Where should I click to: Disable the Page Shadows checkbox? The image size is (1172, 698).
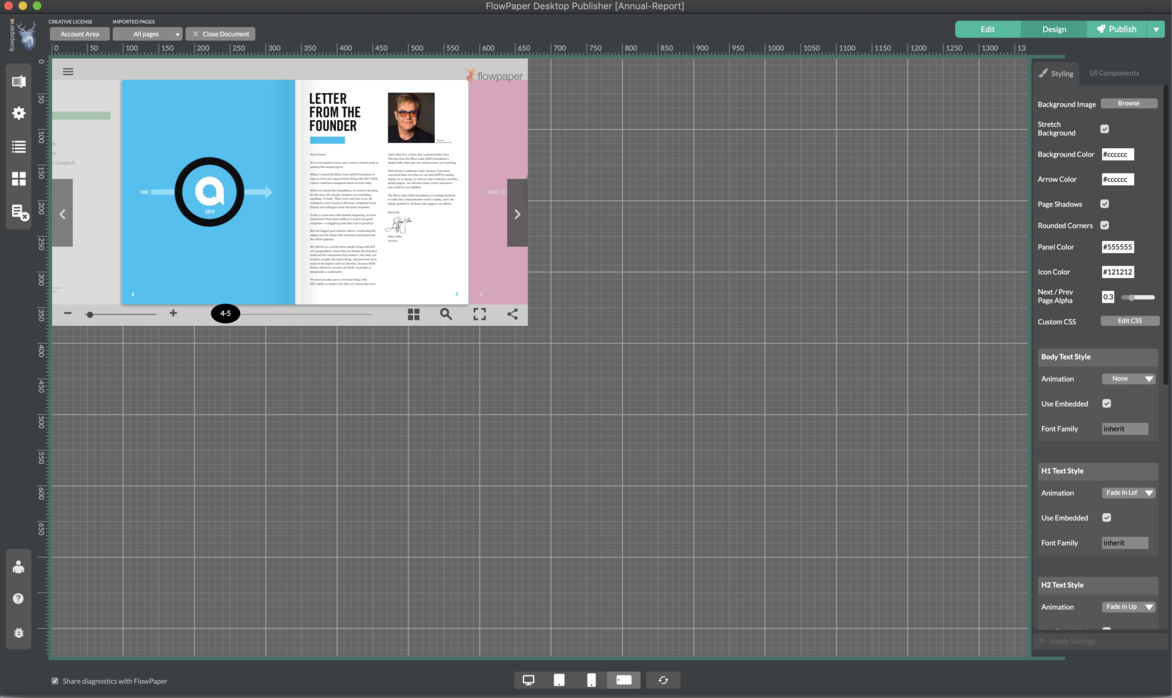pyautogui.click(x=1104, y=204)
